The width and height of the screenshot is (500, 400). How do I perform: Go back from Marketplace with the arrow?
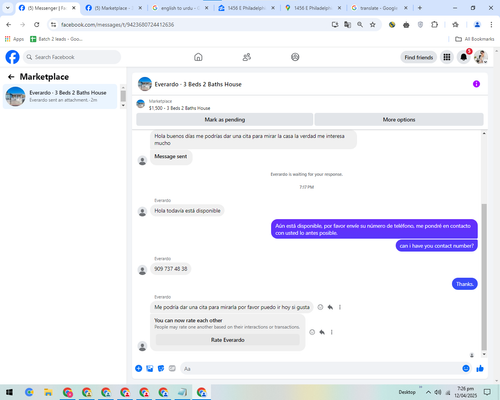click(x=11, y=77)
